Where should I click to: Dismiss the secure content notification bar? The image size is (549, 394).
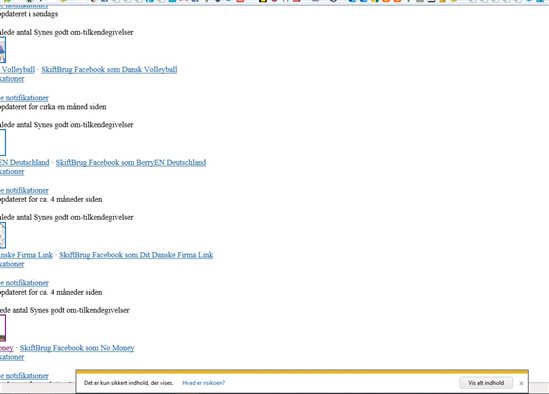[521, 383]
